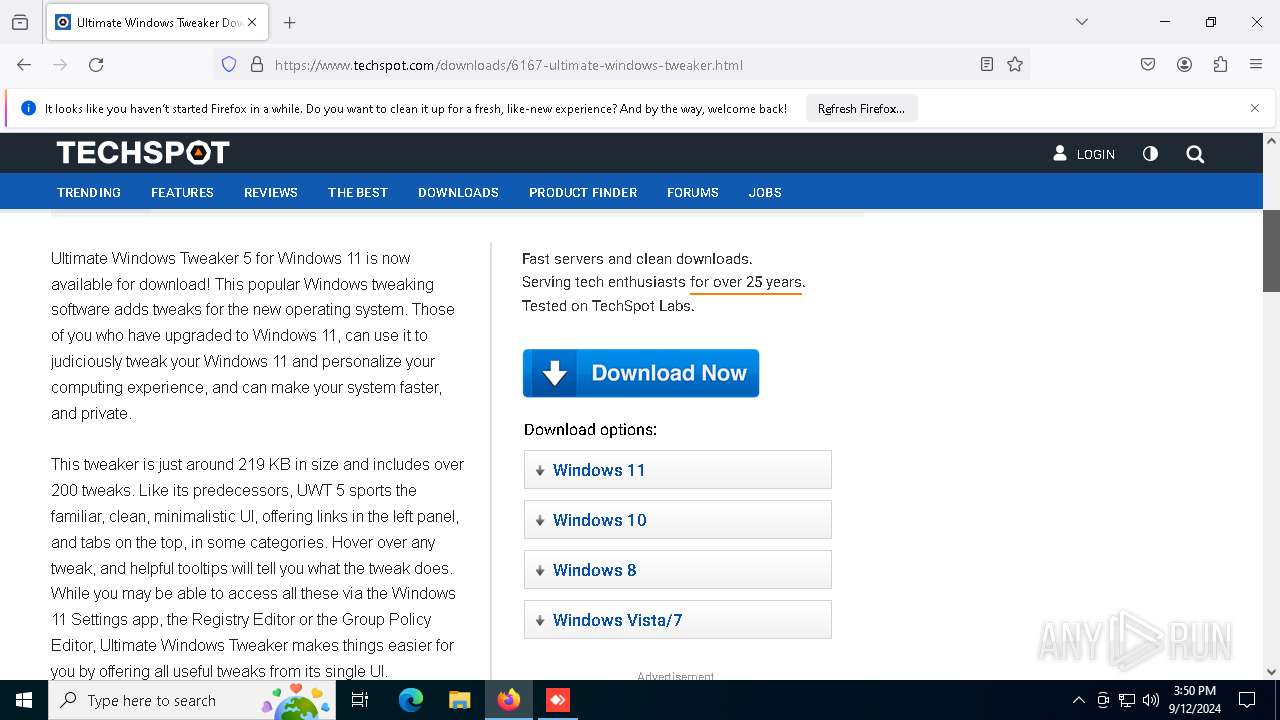Open the Firefox application menu hamburger

(x=1256, y=65)
